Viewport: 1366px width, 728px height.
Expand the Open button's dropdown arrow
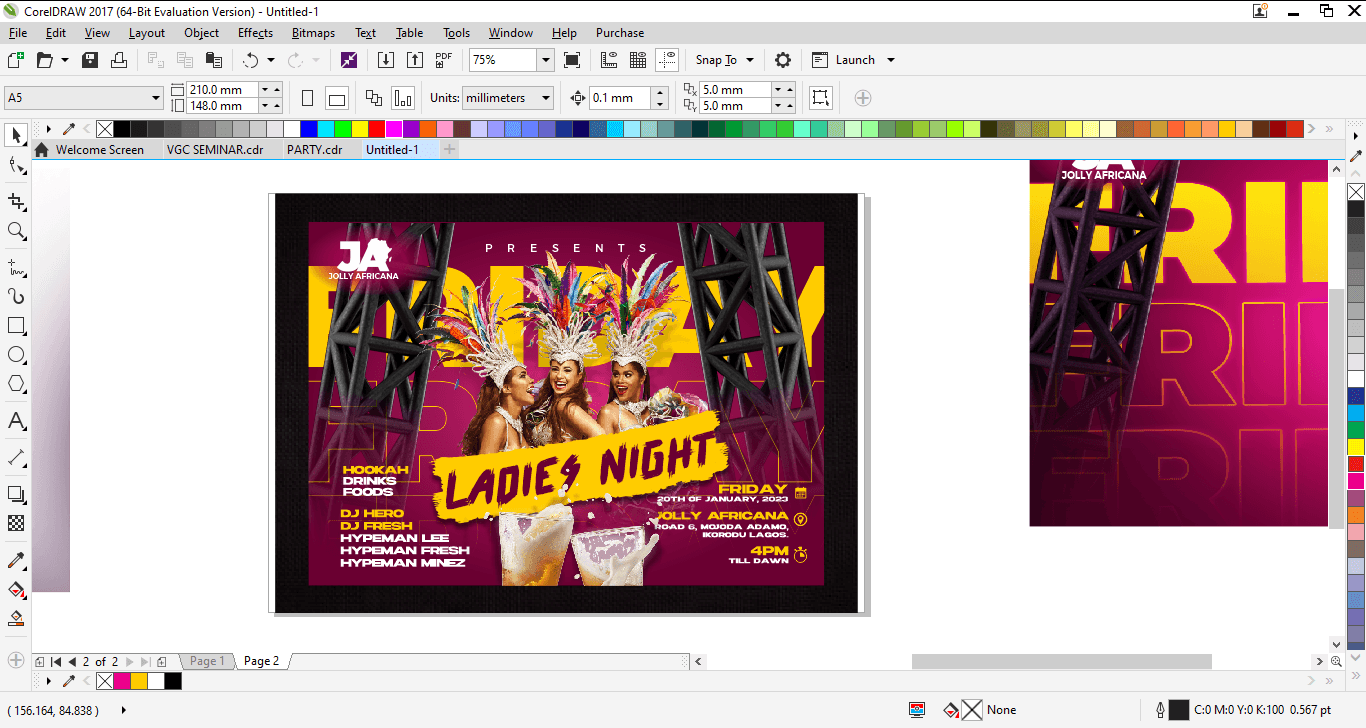pyautogui.click(x=65, y=60)
